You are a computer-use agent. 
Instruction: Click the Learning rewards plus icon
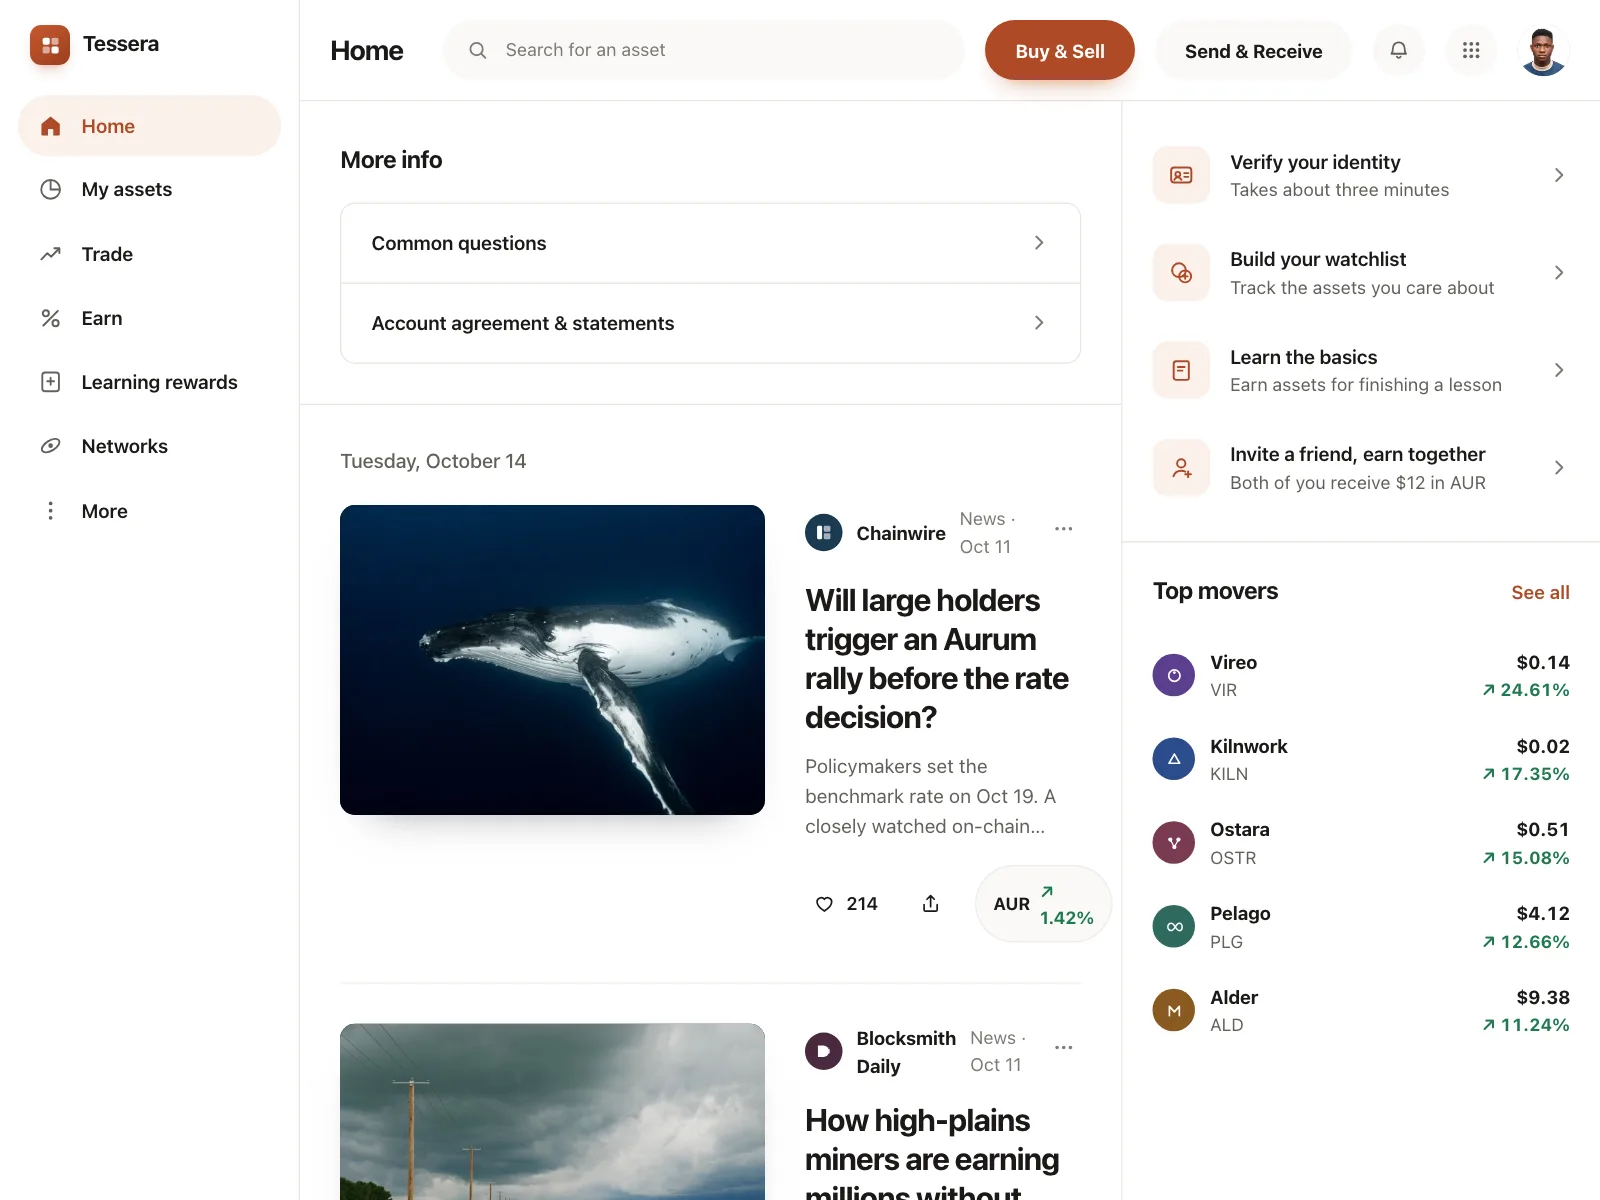50,382
